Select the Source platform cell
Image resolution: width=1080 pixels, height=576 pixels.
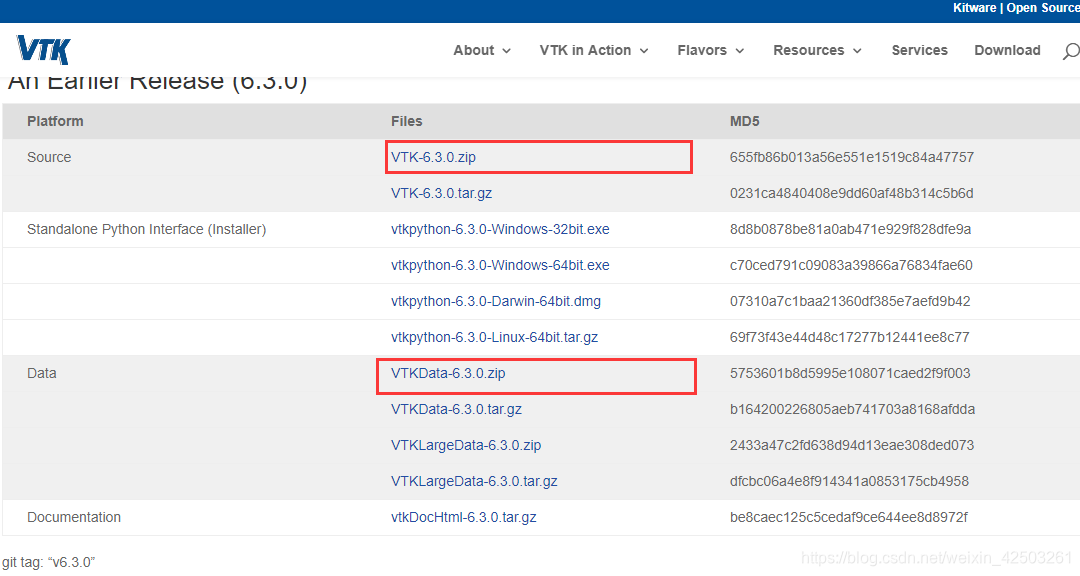[49, 157]
